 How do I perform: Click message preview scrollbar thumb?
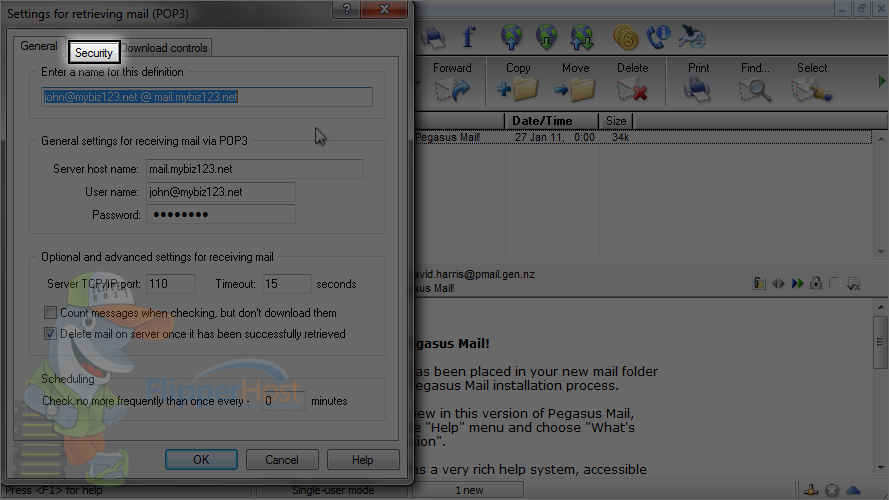tap(880, 342)
